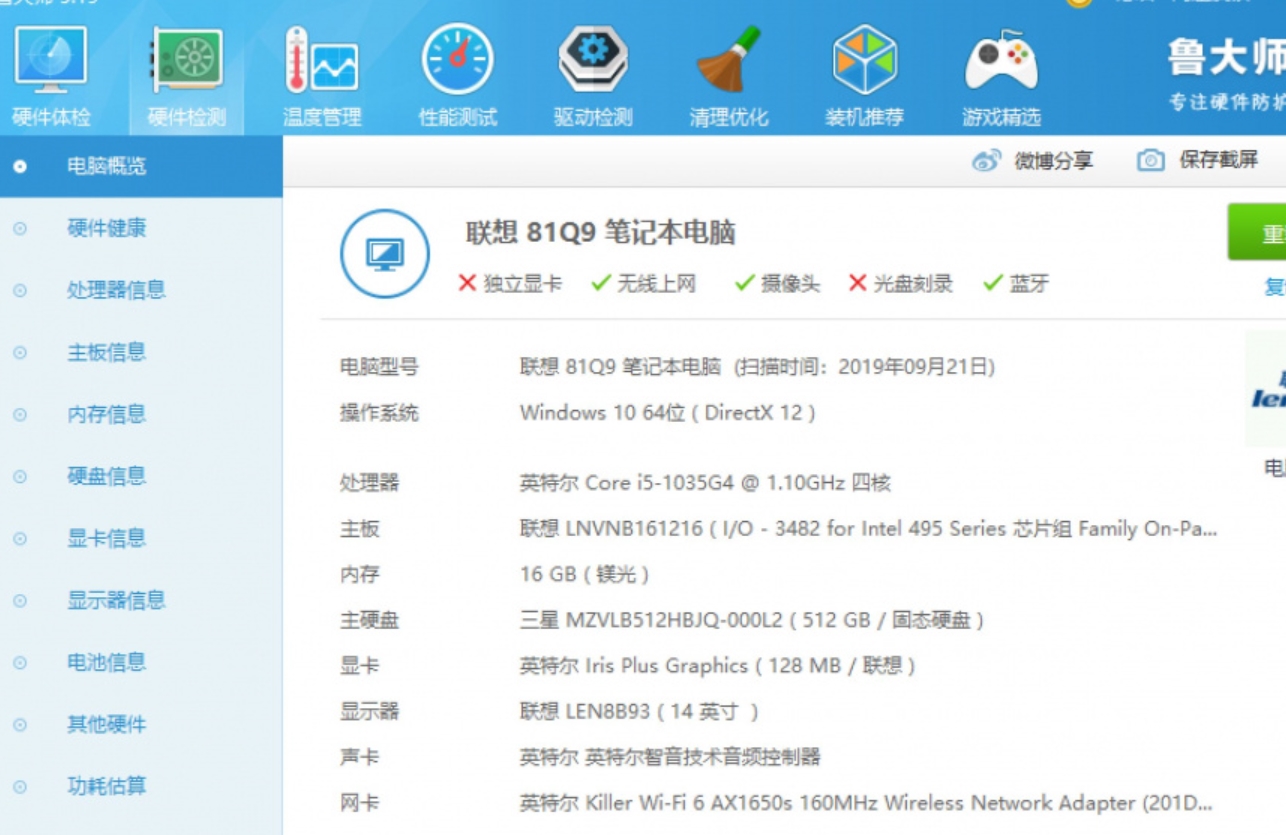This screenshot has height=835, width=1286.
Task: Launch 性能测试 performance test
Action: click(x=457, y=75)
